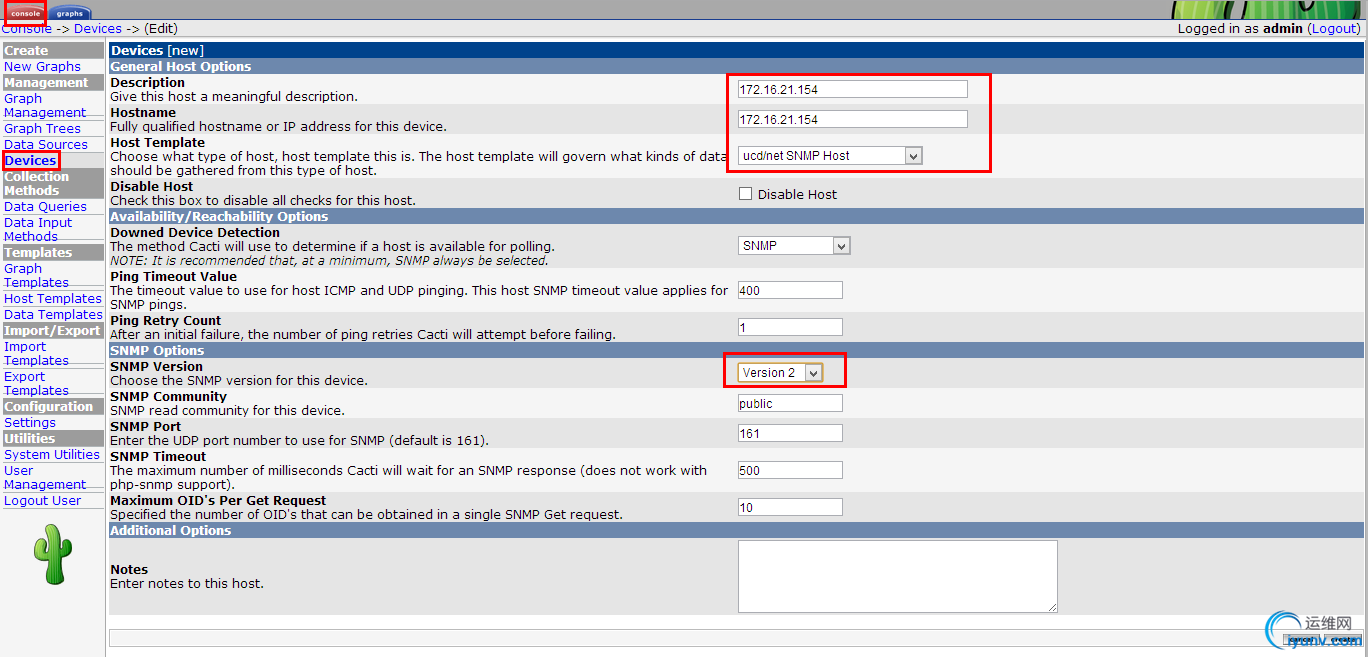Screen dimensions: 1368x657
Task: Click the Collection Methods sidebar heading
Action: coord(52,183)
